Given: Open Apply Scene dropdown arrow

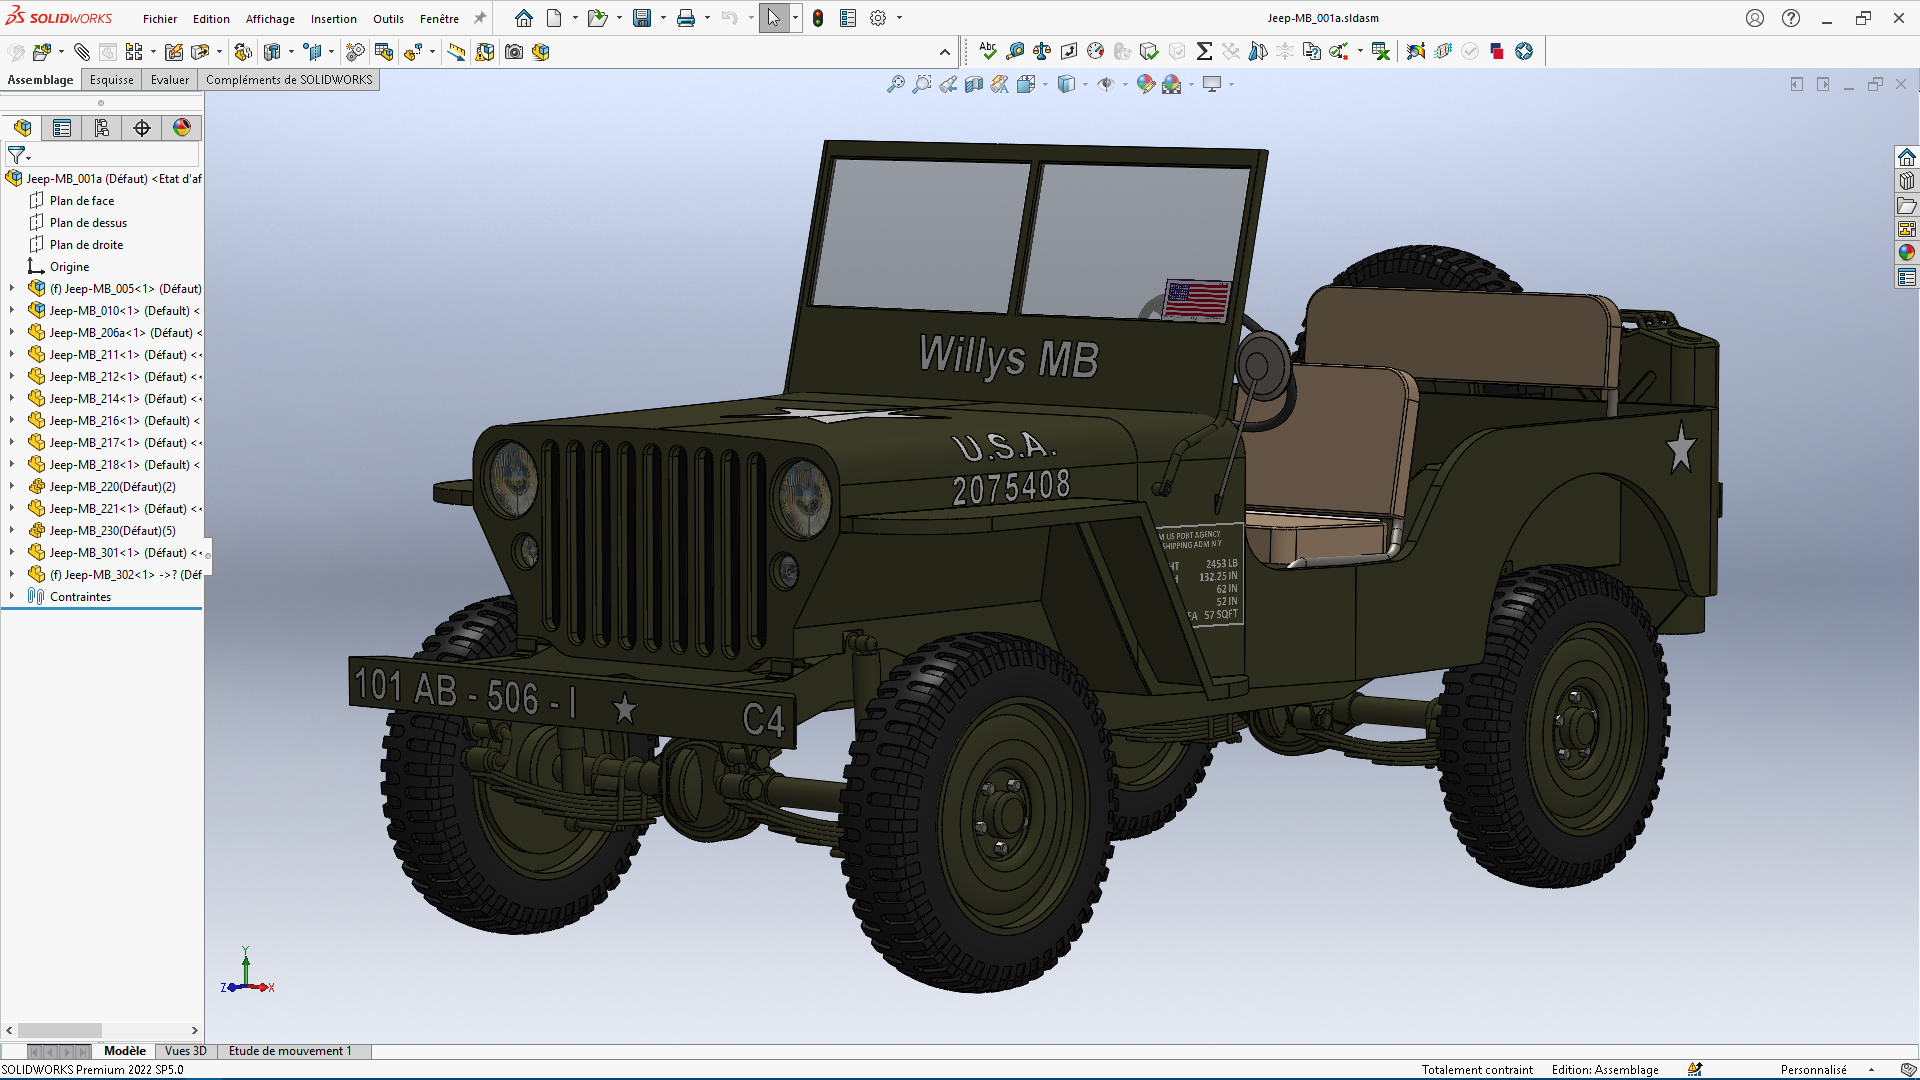Looking at the screenshot, I should click(1191, 85).
